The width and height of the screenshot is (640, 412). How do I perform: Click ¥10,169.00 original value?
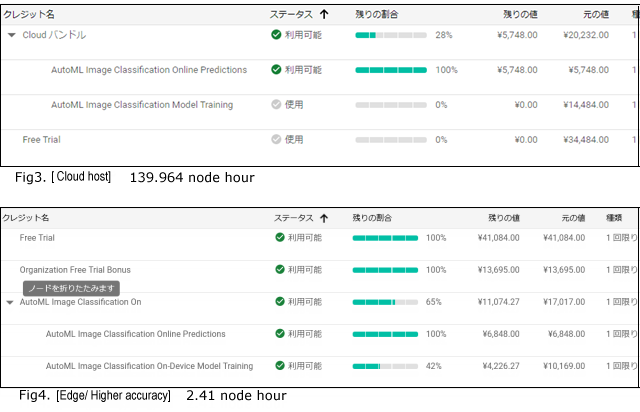[564, 366]
